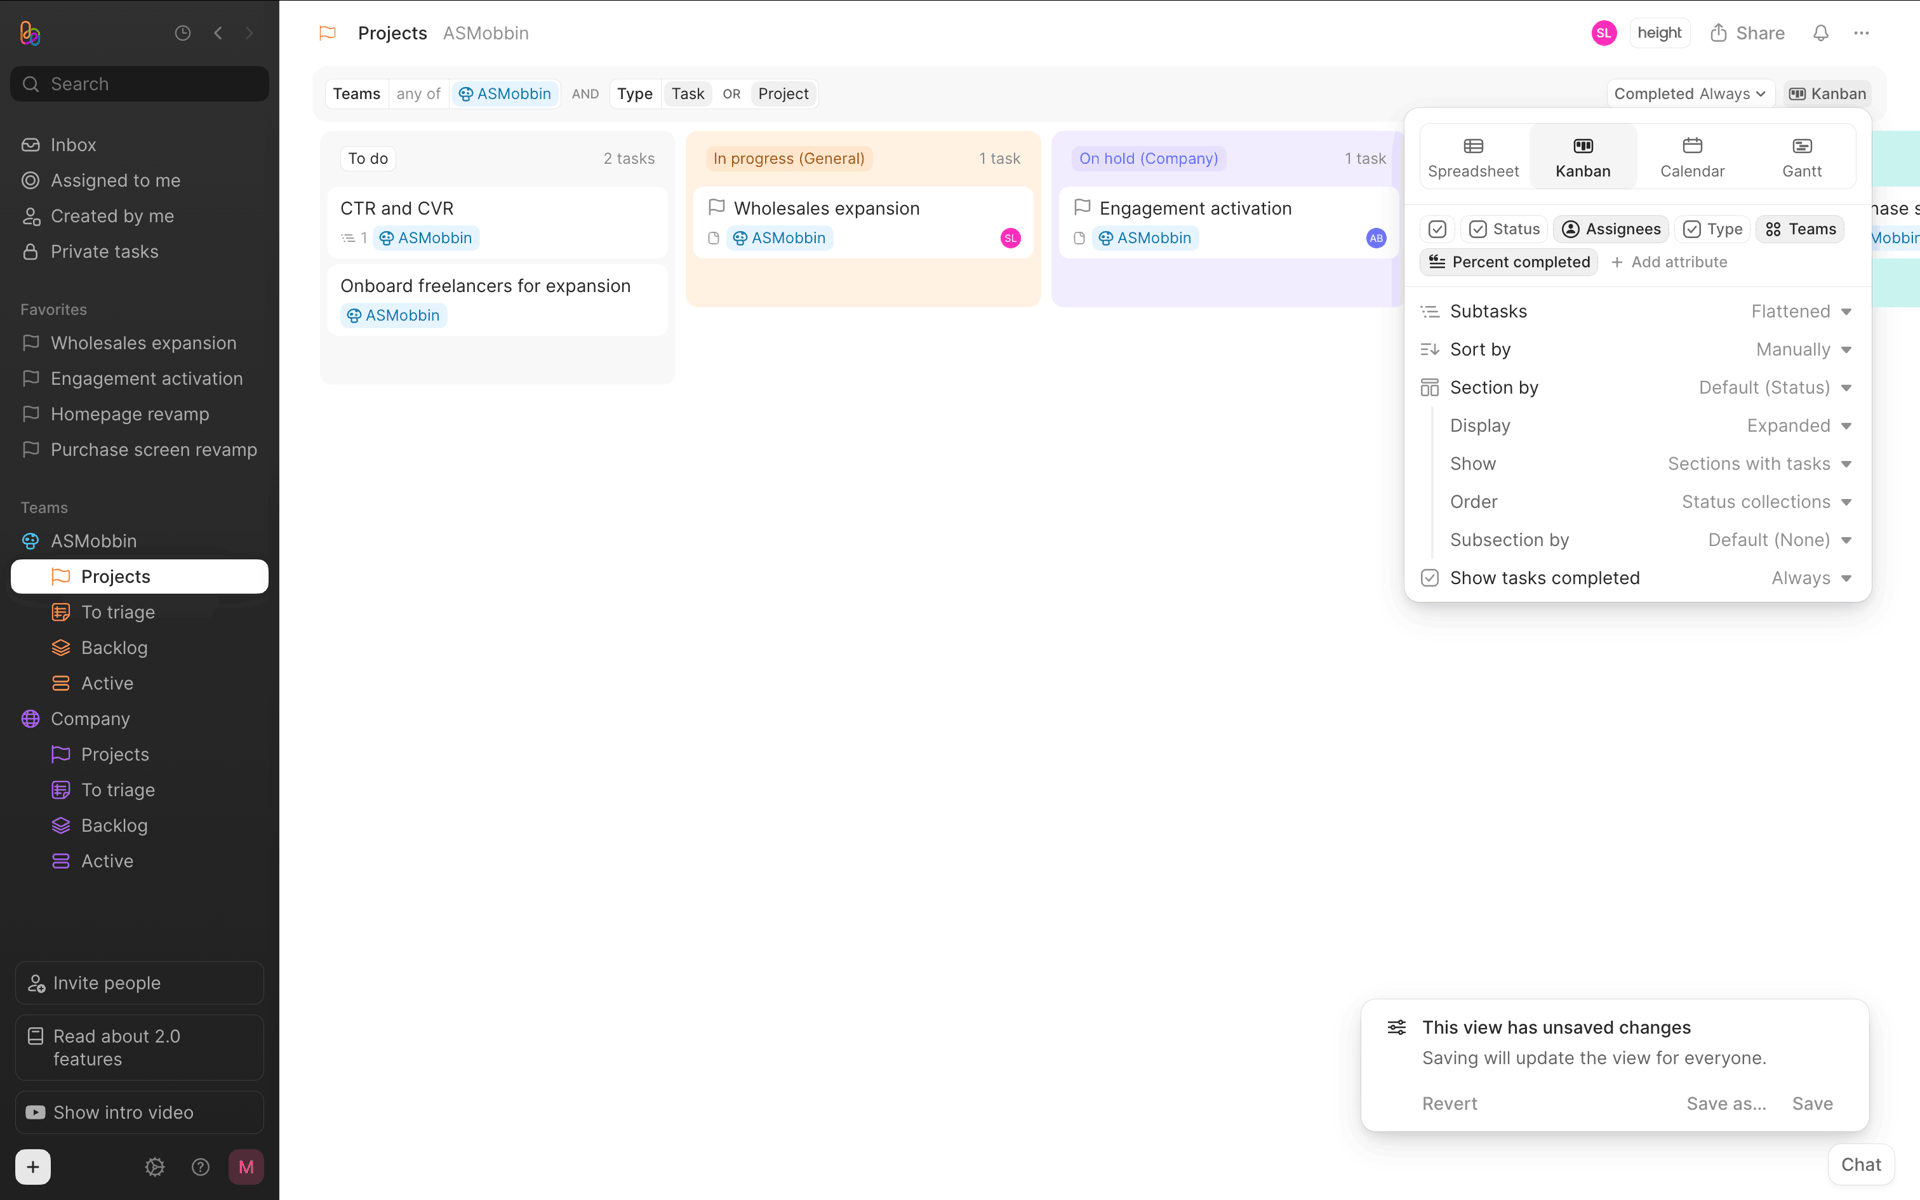Screen dimensions: 1920x1200
Task: Switch to Spreadsheet view tab
Action: coord(1473,158)
